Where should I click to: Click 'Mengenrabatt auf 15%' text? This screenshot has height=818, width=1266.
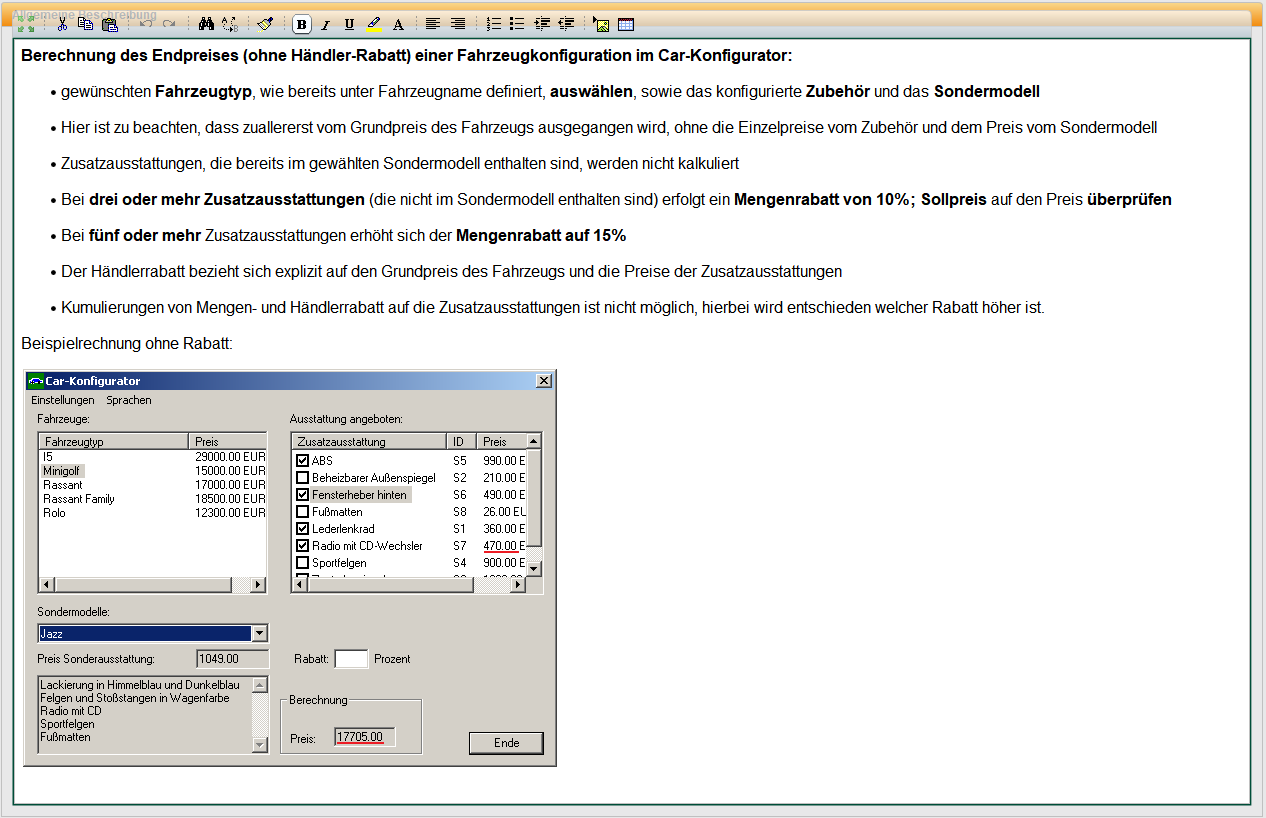(x=541, y=235)
